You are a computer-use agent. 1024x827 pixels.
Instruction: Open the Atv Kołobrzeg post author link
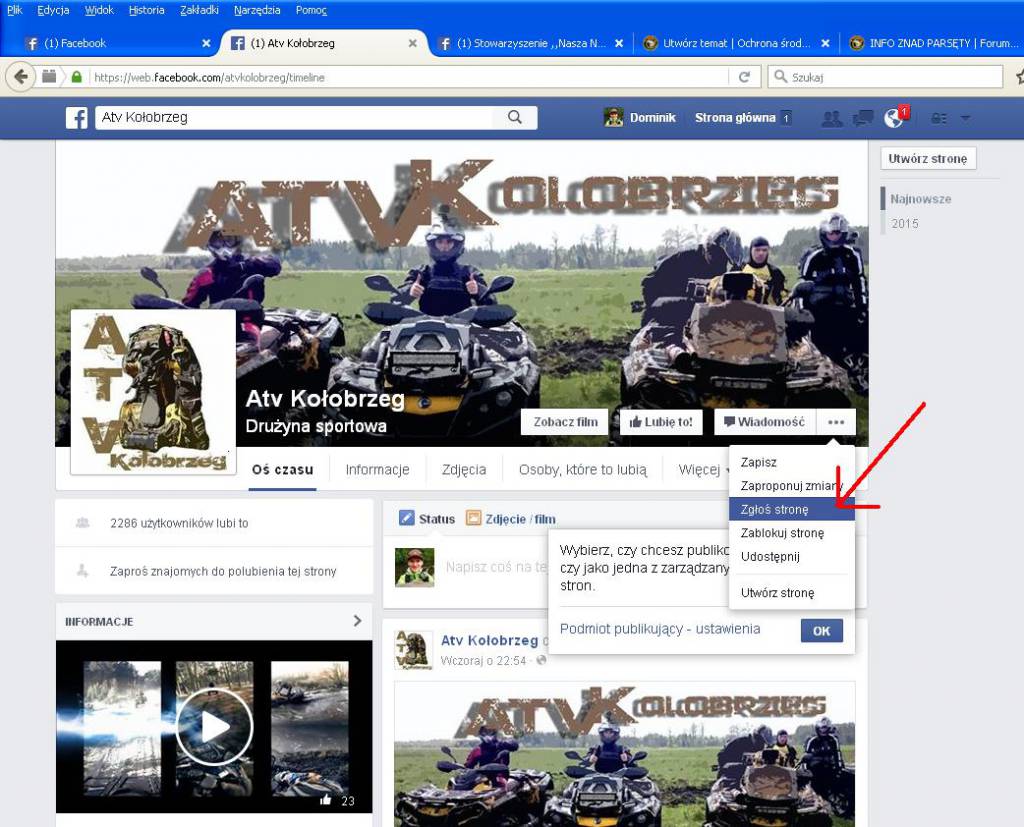[489, 640]
